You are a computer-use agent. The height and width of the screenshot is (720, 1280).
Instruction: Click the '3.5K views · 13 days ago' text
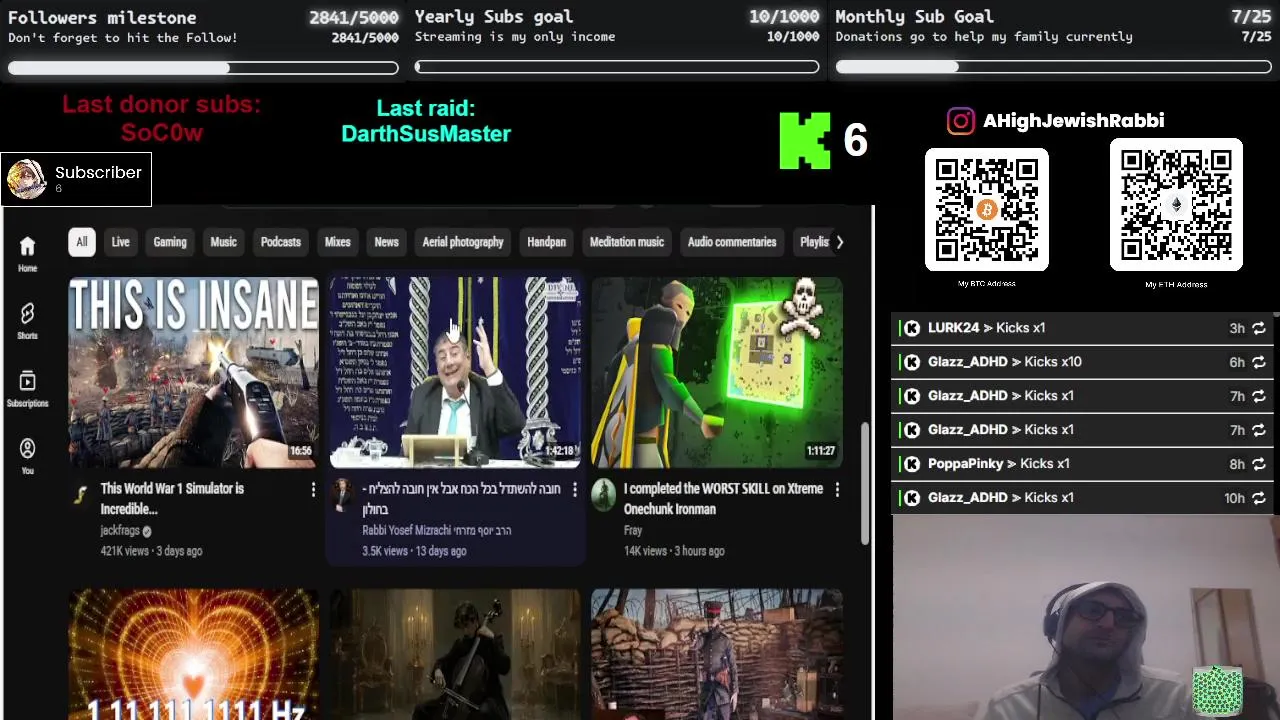414,551
